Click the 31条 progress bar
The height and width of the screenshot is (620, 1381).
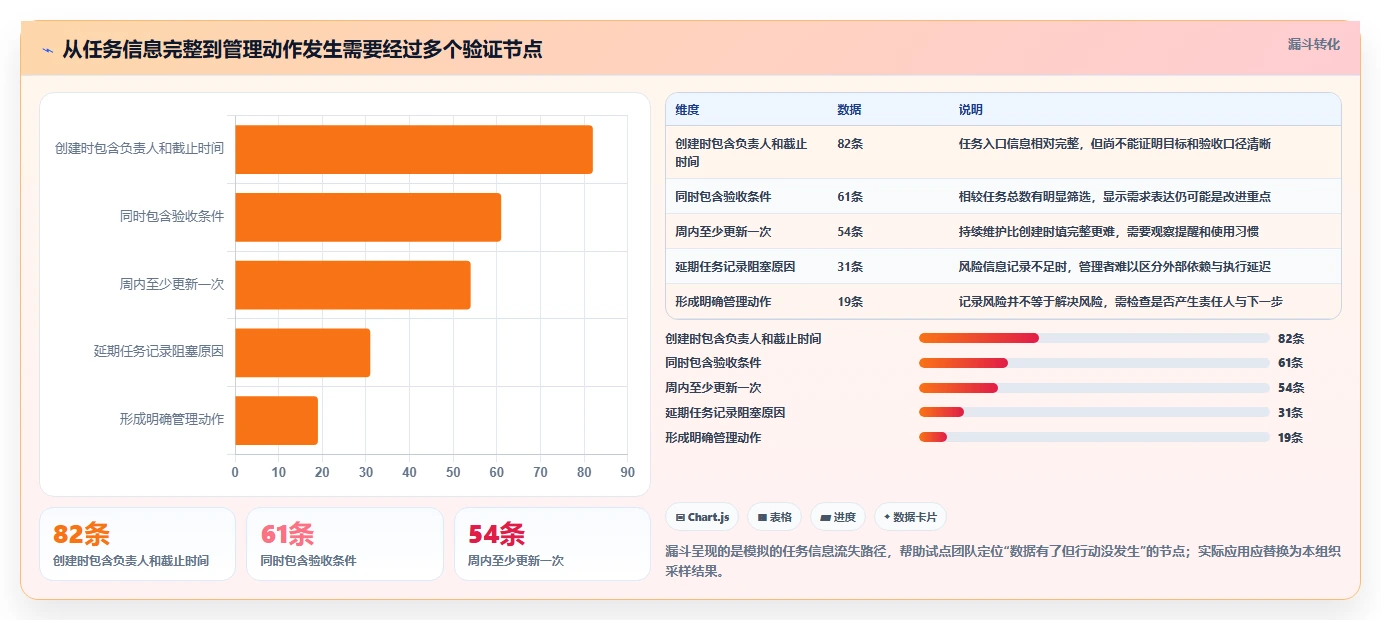point(1094,412)
